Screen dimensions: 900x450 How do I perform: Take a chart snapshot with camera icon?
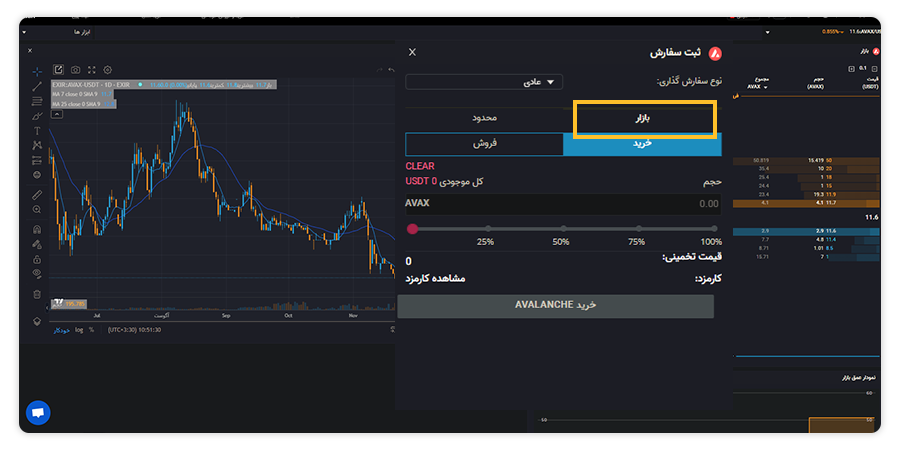(x=75, y=70)
